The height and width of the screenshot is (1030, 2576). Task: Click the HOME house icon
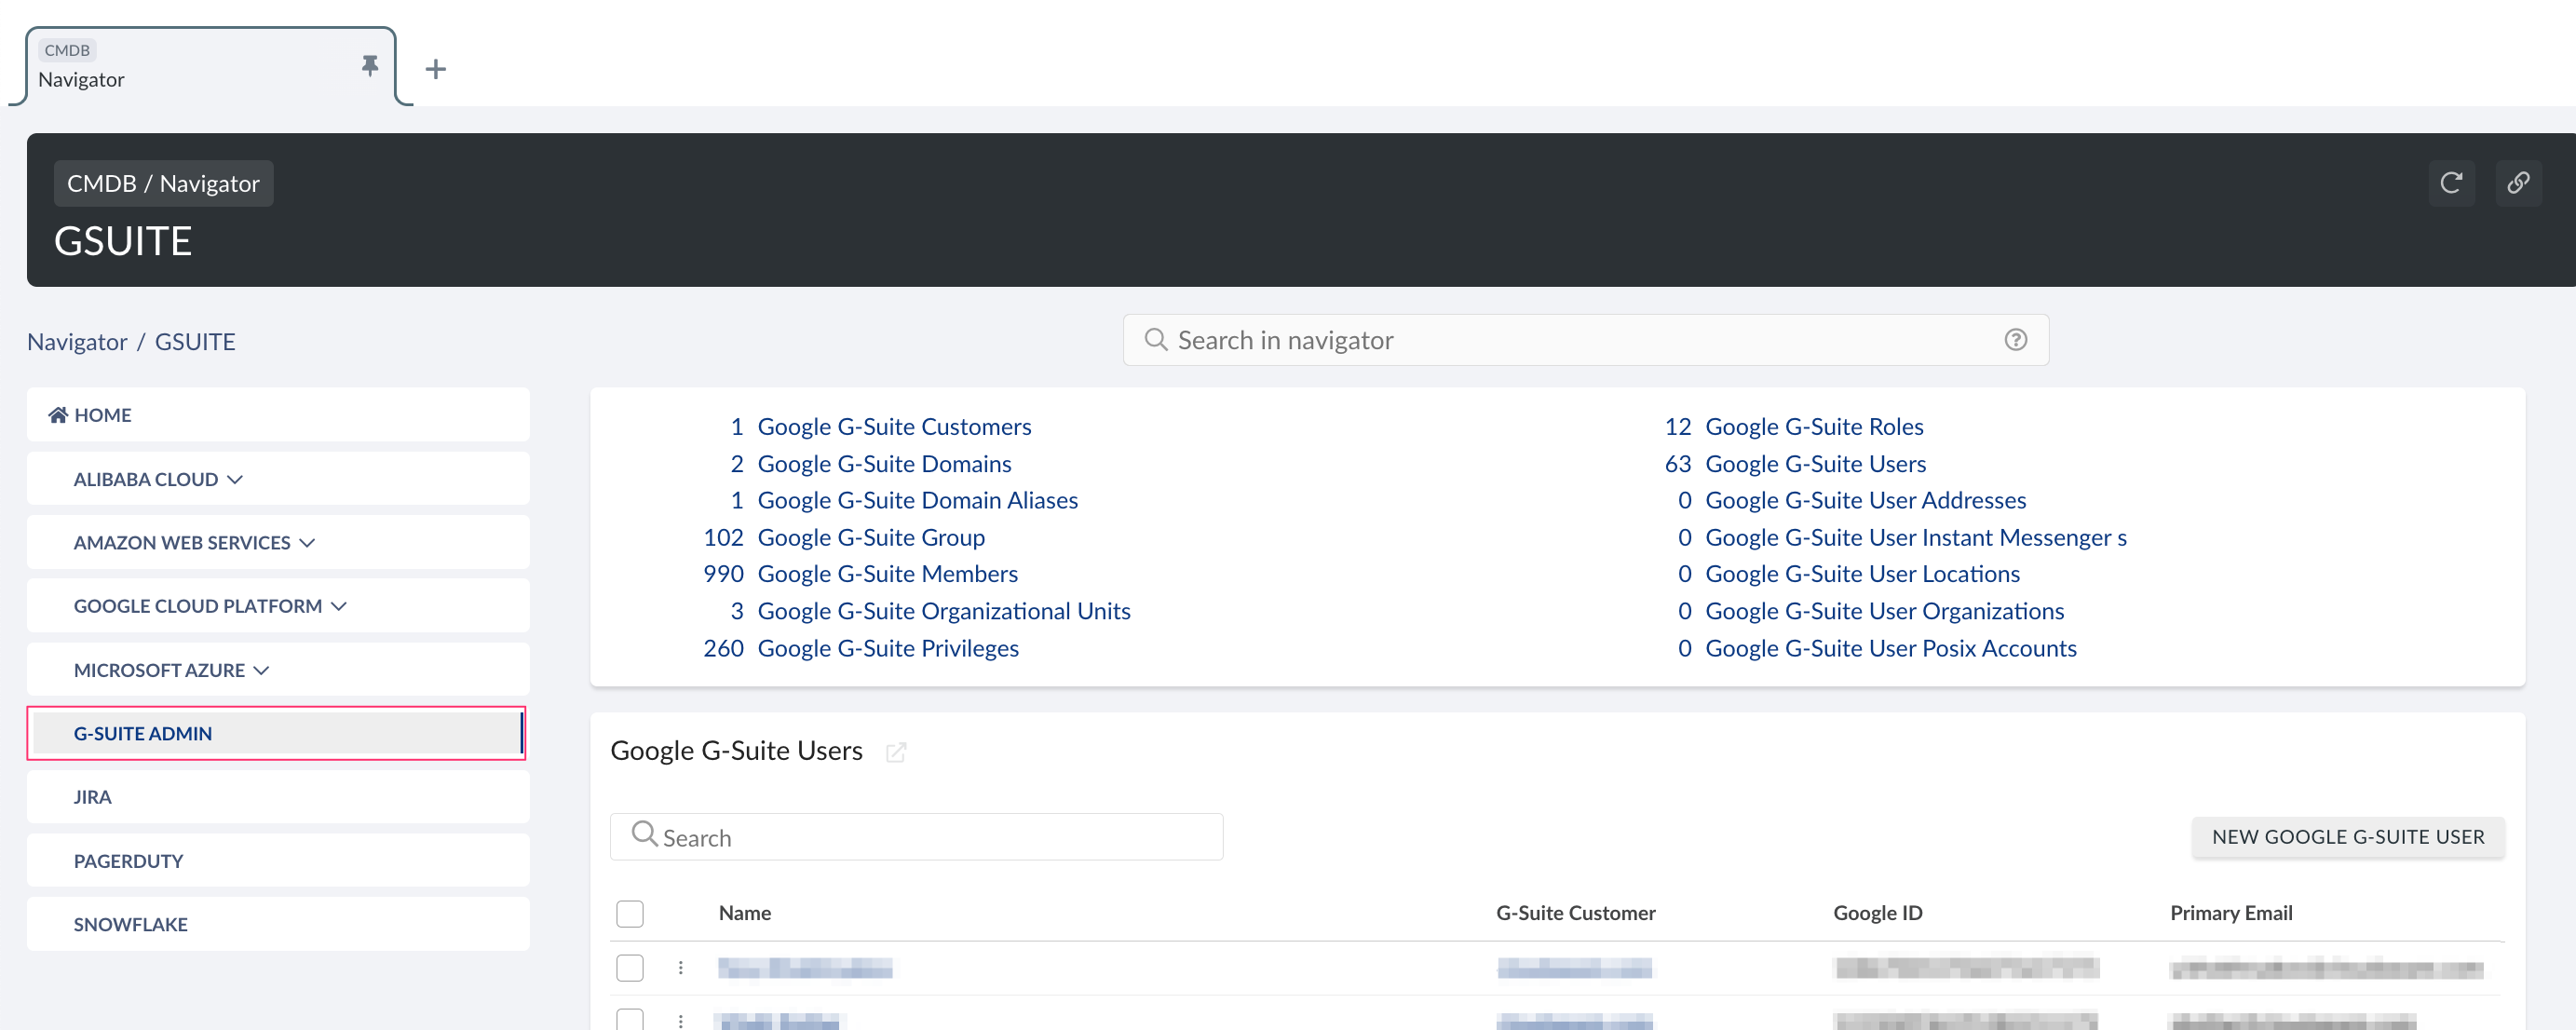click(58, 415)
